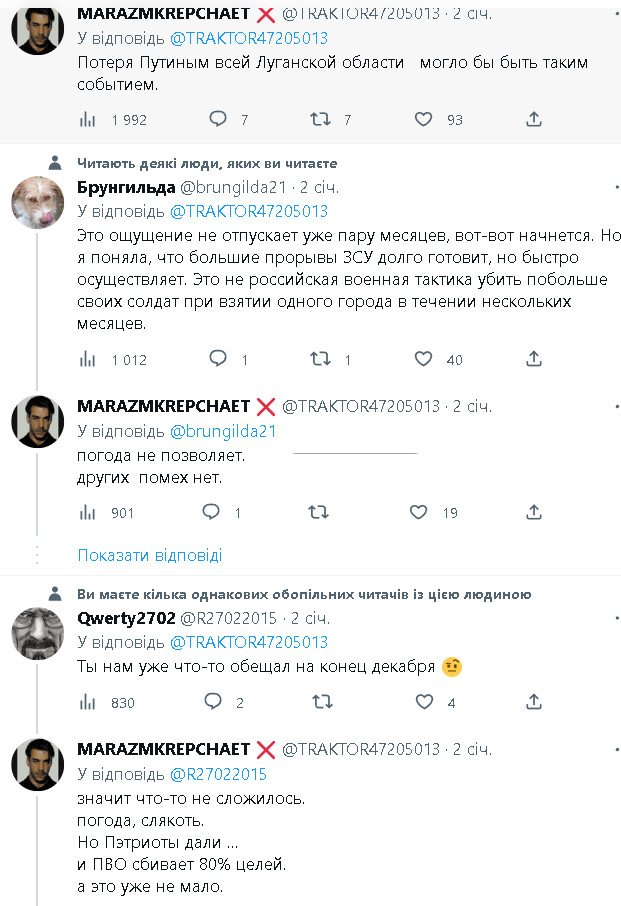View analytics of tweet with 1 992 views
Screen dimensions: 621x906
pos(88,119)
